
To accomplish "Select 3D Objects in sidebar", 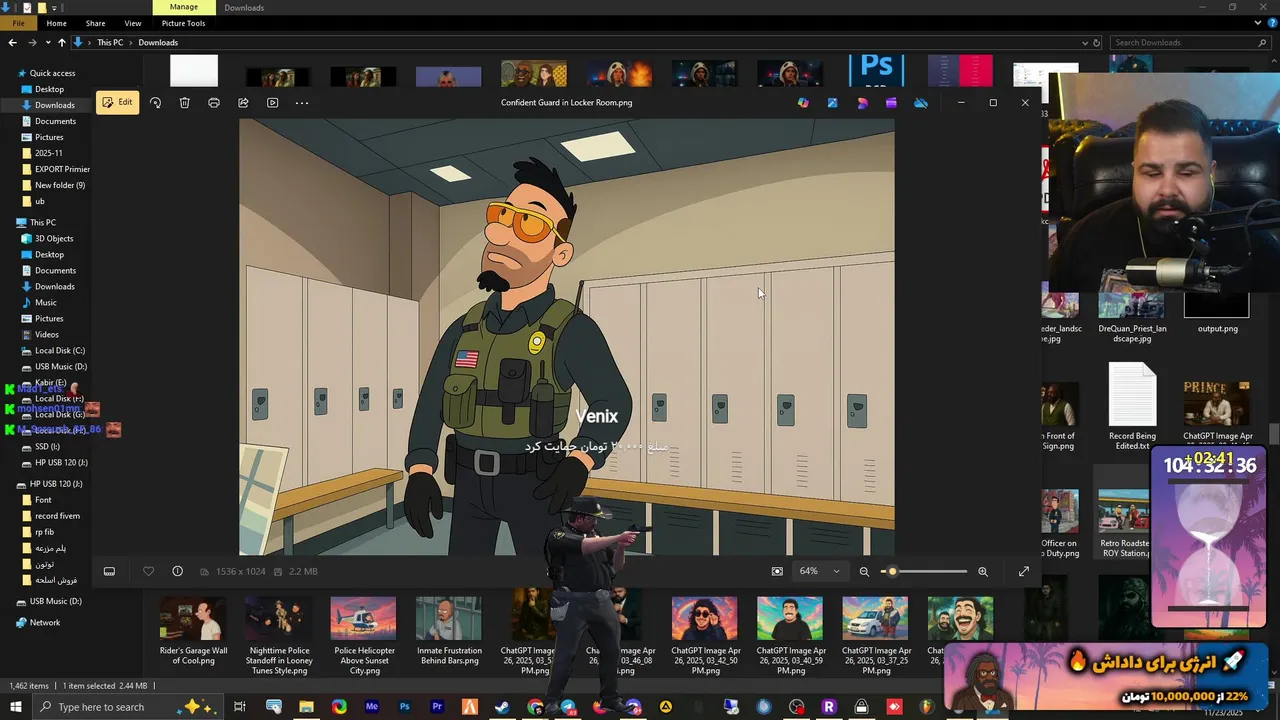I will tap(54, 238).
